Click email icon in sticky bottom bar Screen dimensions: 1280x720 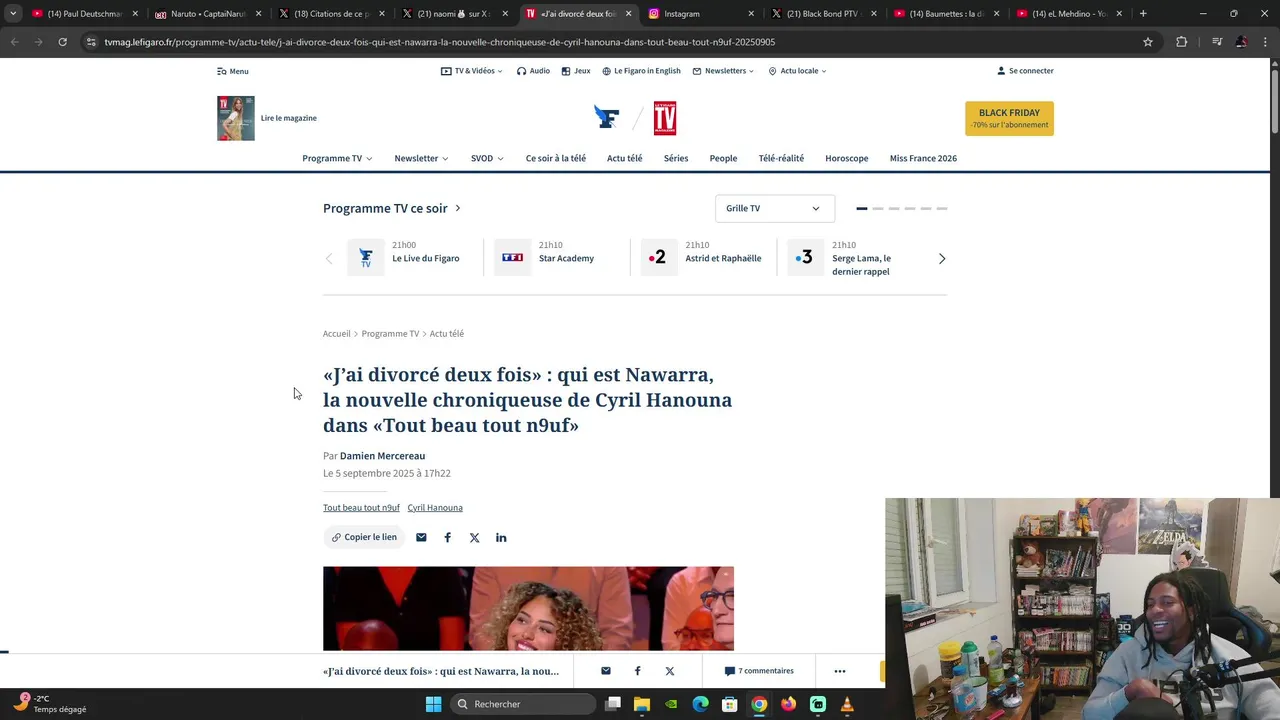605,671
